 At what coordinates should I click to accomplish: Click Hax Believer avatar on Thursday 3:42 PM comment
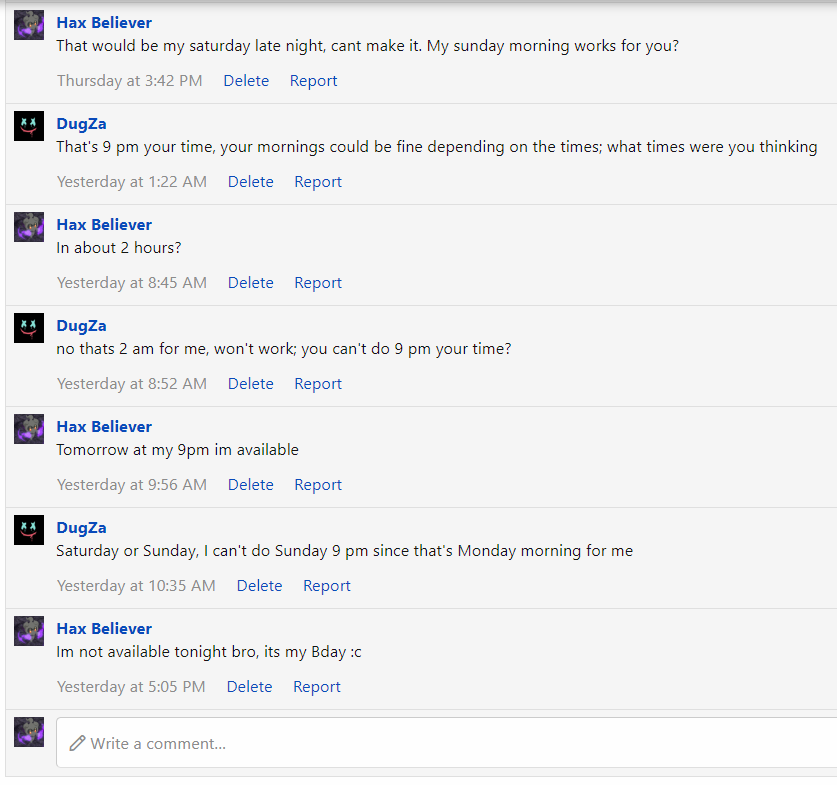29,25
